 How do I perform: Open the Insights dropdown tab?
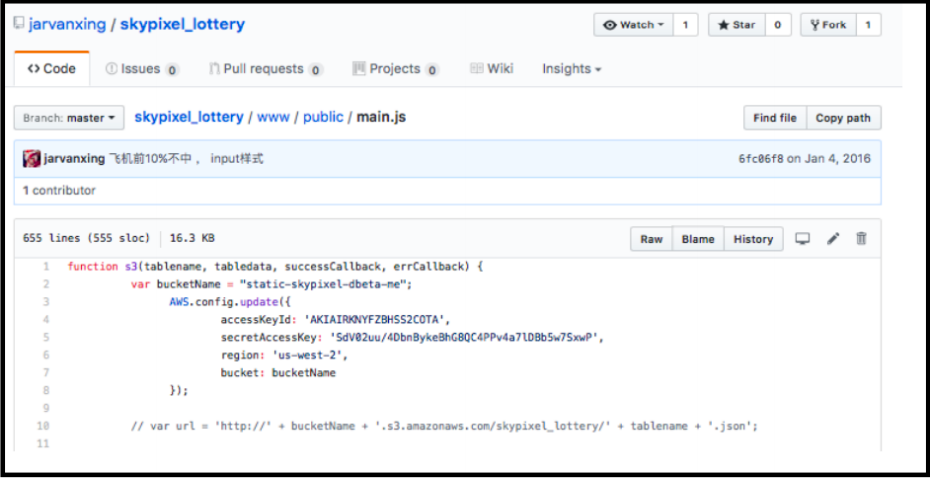(572, 69)
